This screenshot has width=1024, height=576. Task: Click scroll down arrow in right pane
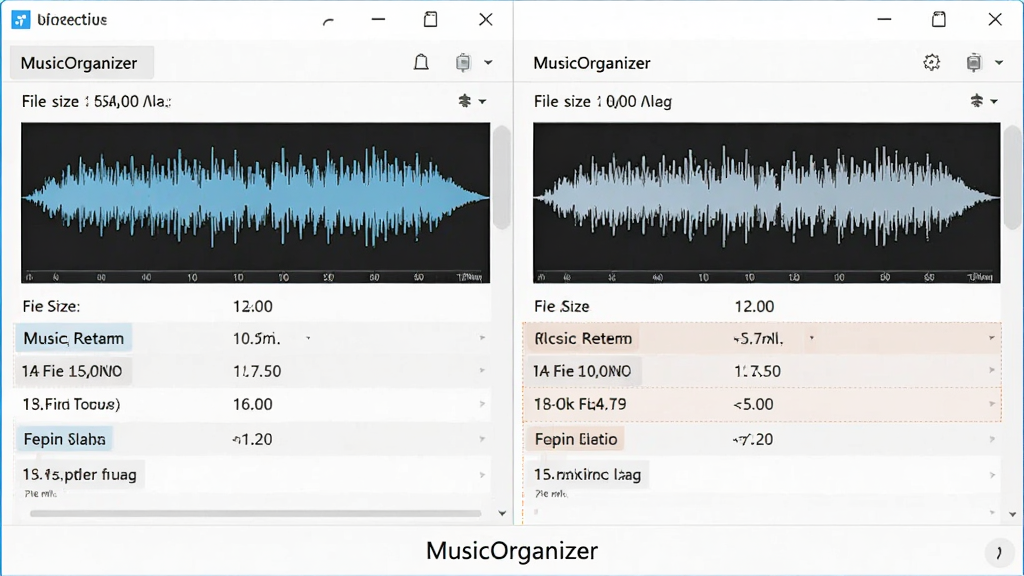pos(1012,515)
